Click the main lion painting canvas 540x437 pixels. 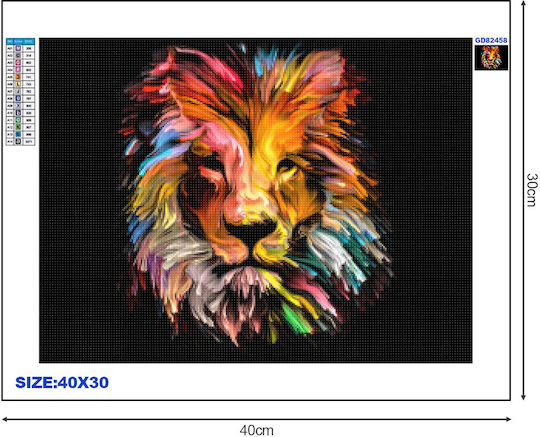coord(256,200)
